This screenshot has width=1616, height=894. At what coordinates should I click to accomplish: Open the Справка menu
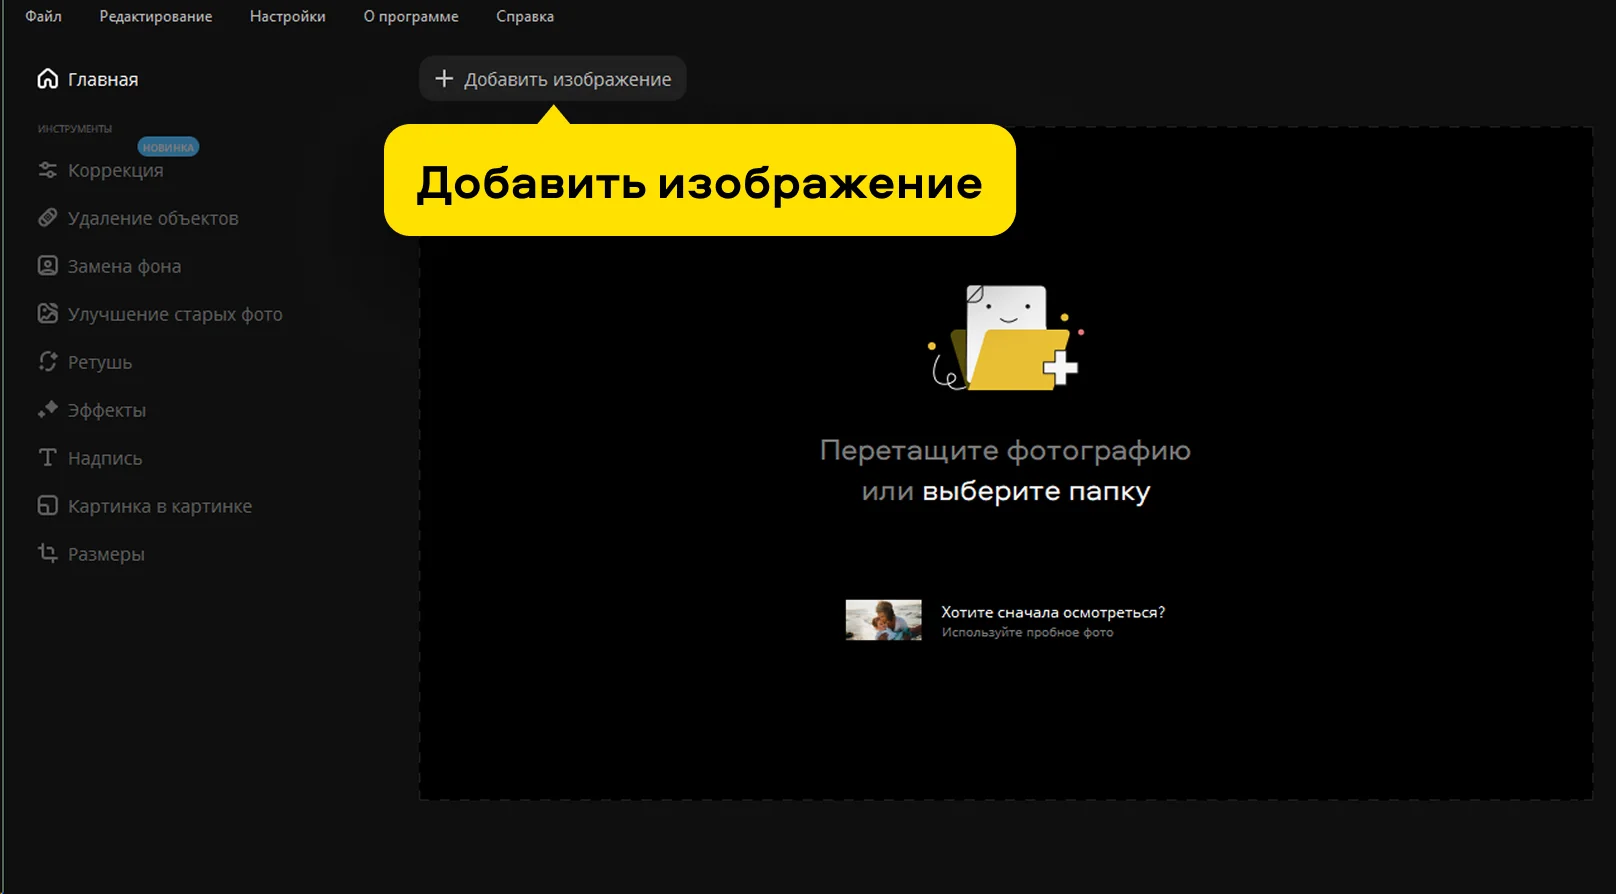pos(525,16)
